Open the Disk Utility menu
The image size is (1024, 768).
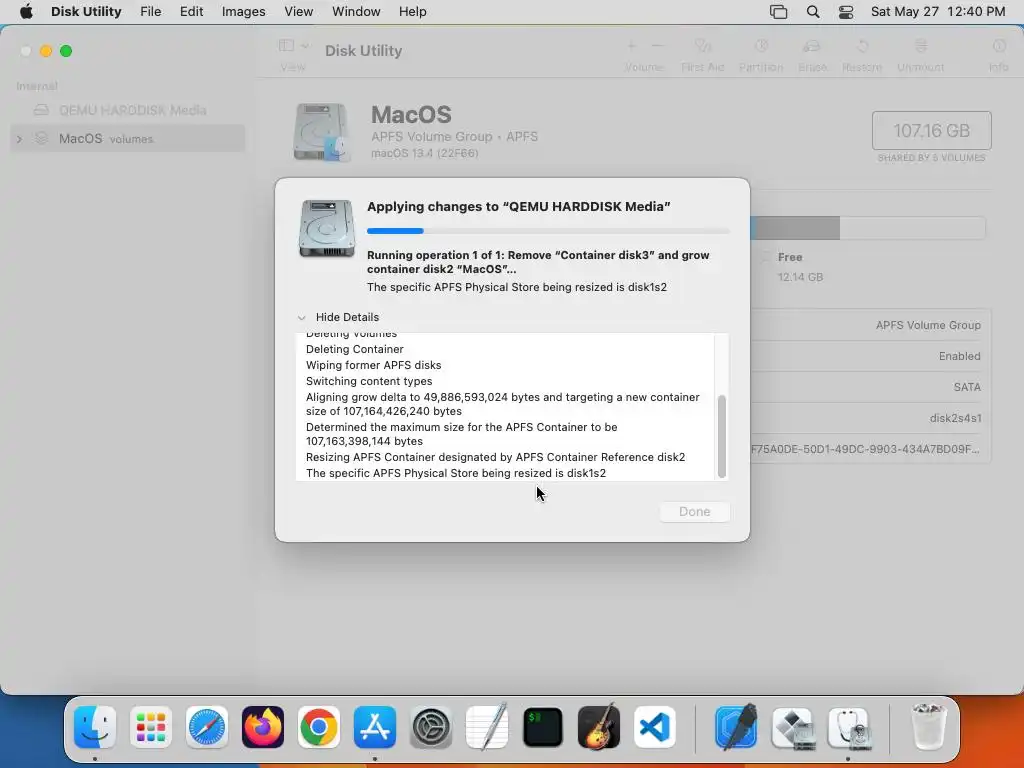pyautogui.click(x=86, y=12)
